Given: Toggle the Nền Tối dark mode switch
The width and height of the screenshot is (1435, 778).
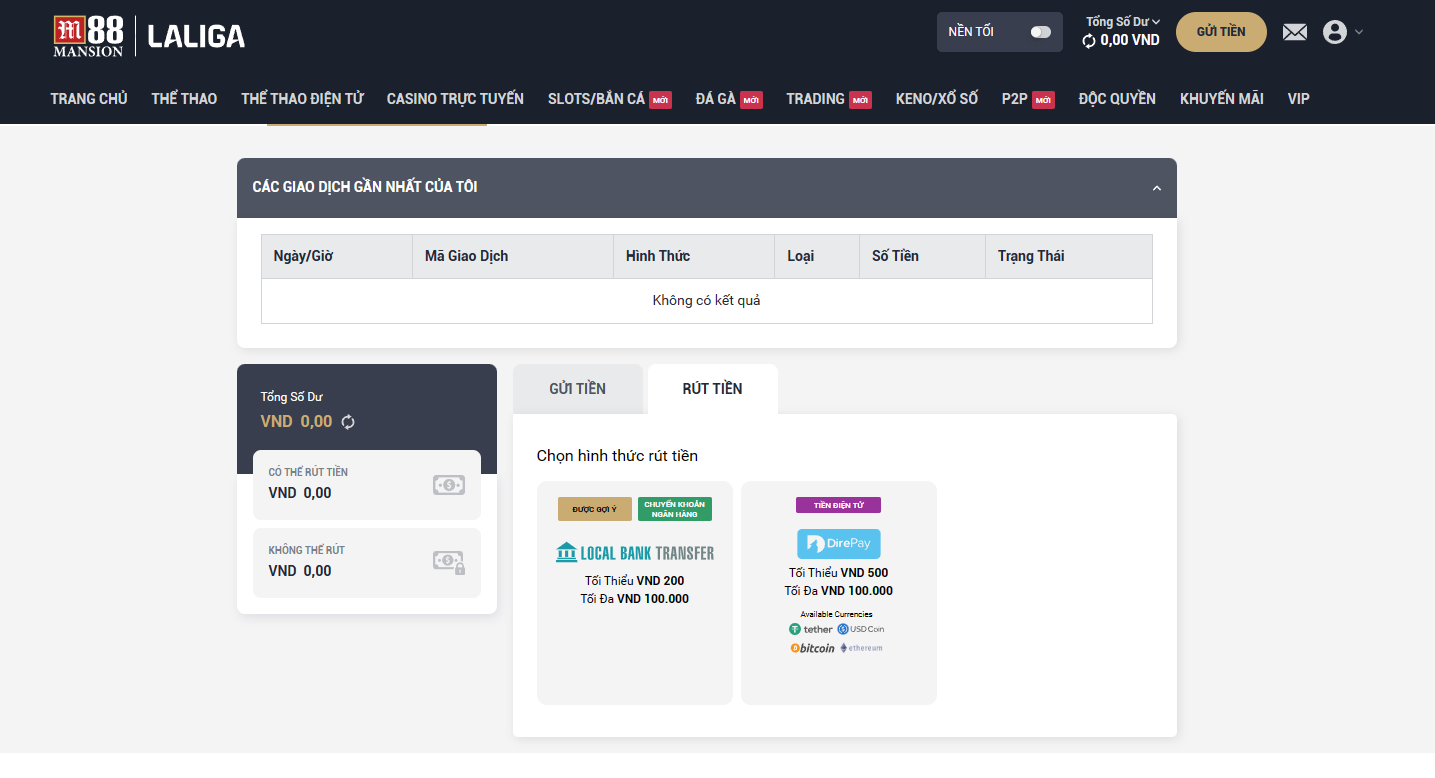Looking at the screenshot, I should [x=1040, y=32].
